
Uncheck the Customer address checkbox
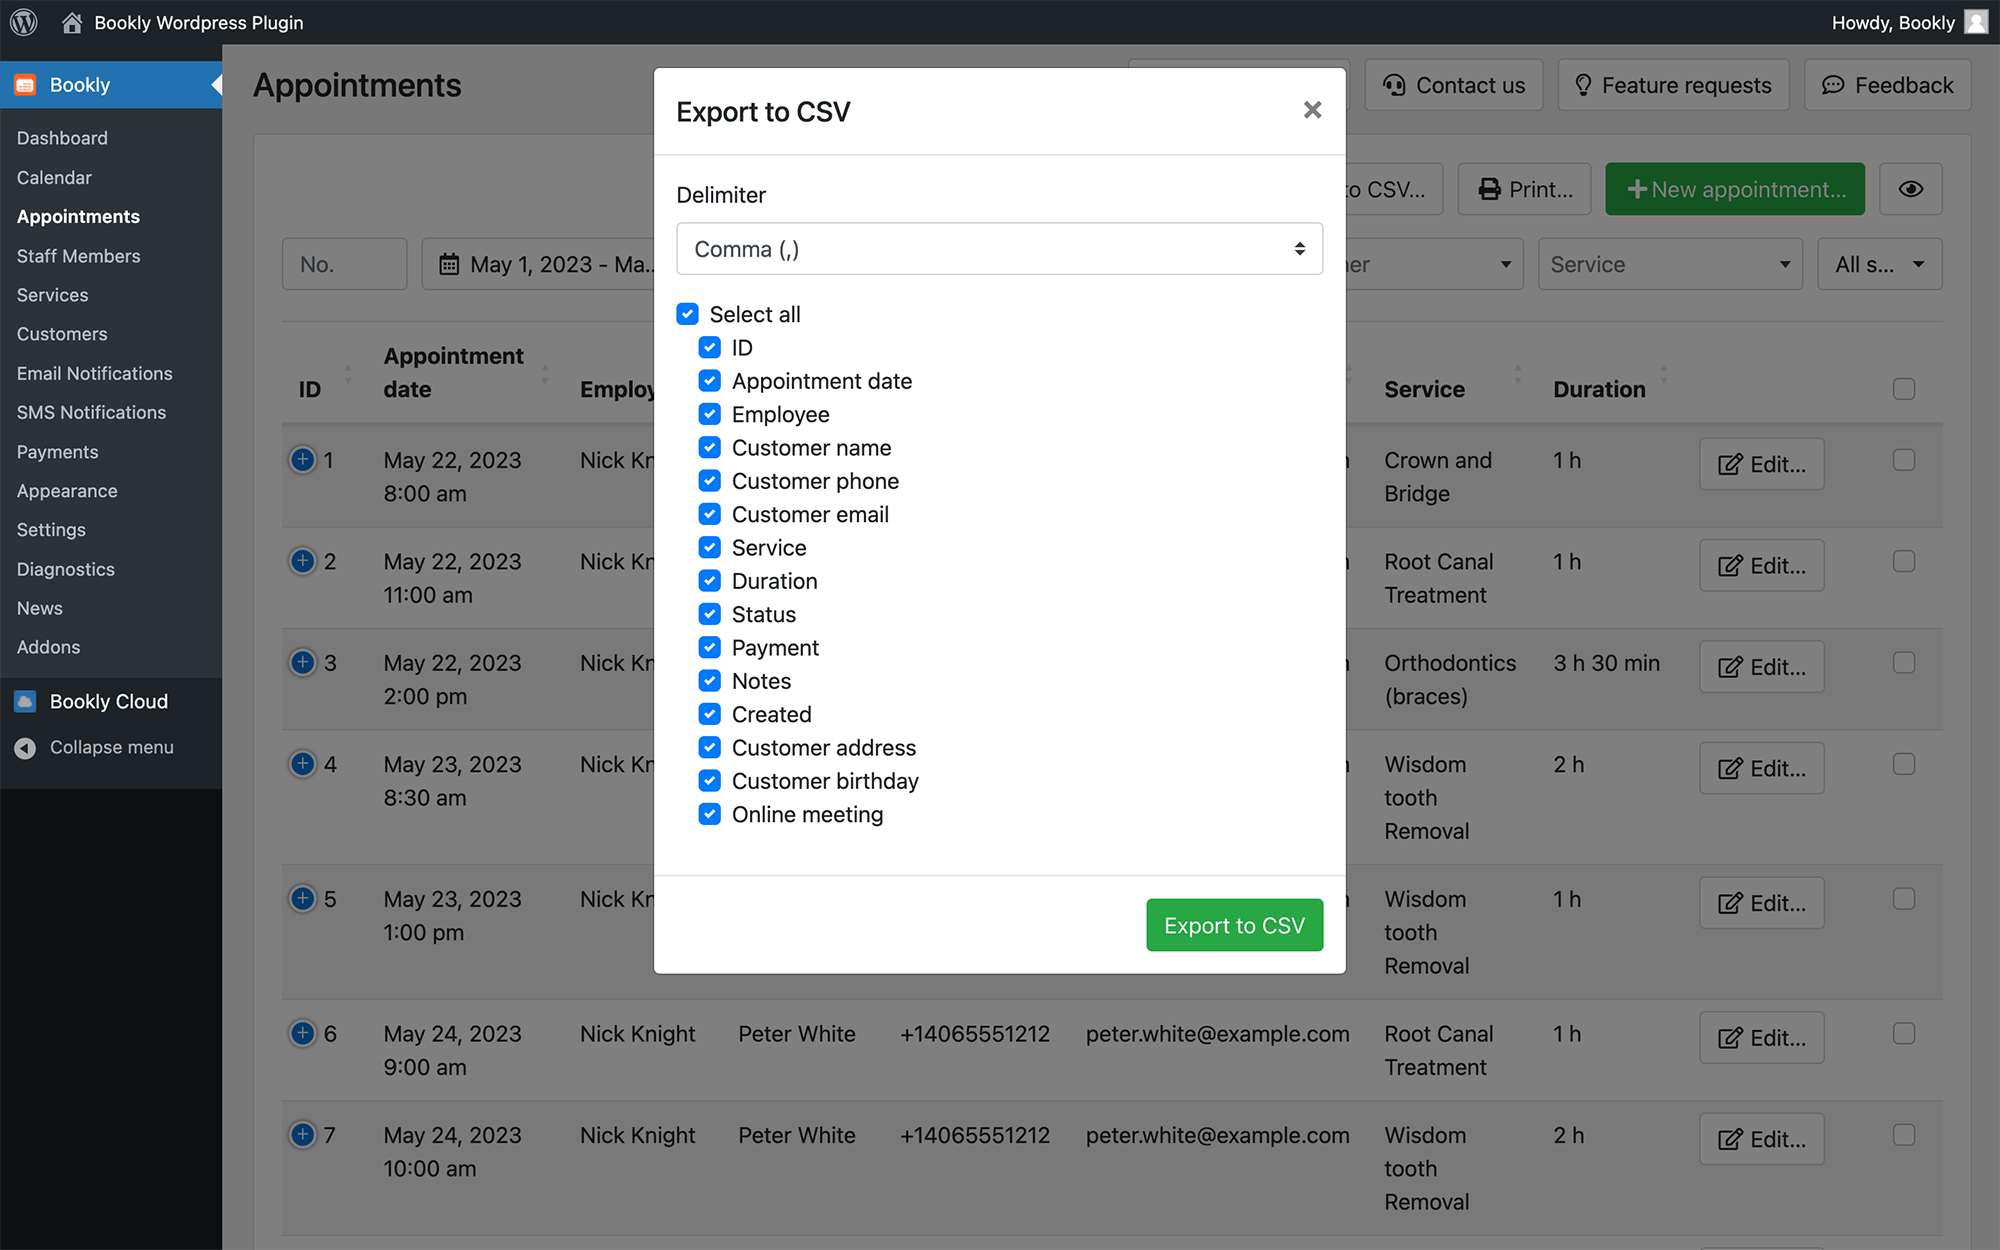point(709,748)
